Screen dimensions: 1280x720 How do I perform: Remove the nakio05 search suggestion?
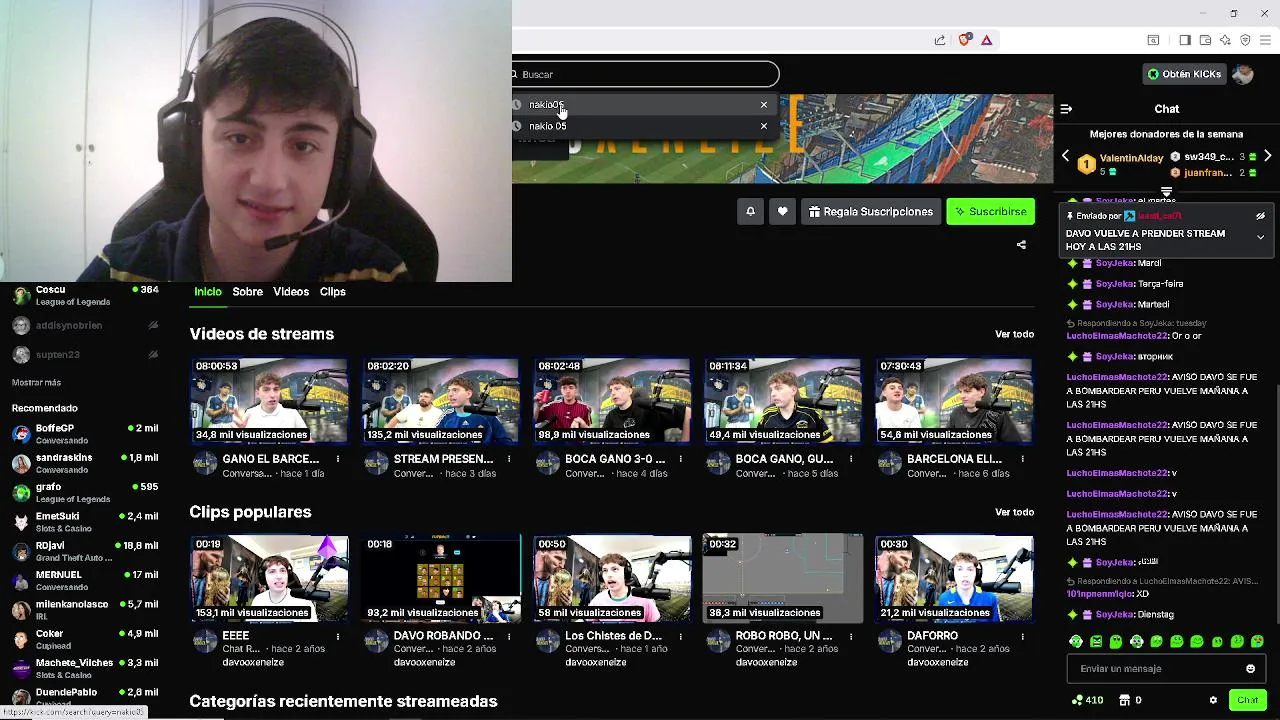pyautogui.click(x=764, y=105)
